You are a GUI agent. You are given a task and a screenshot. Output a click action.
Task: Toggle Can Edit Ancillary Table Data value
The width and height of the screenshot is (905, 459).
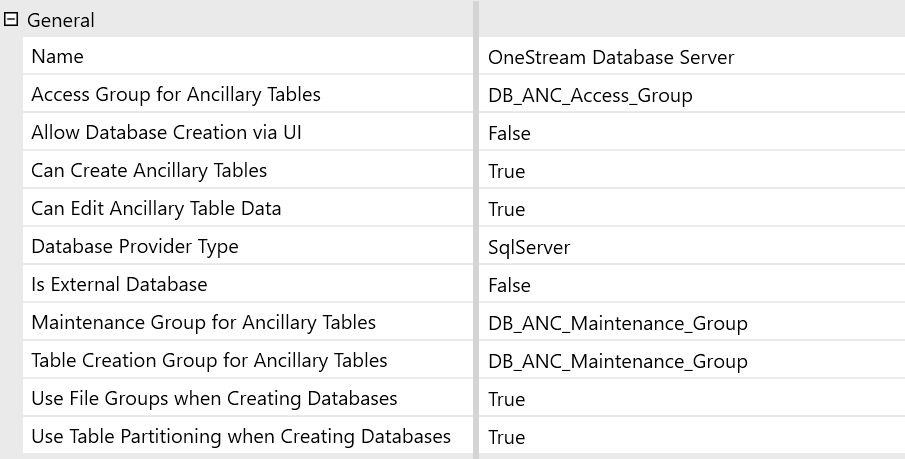pyautogui.click(x=692, y=208)
